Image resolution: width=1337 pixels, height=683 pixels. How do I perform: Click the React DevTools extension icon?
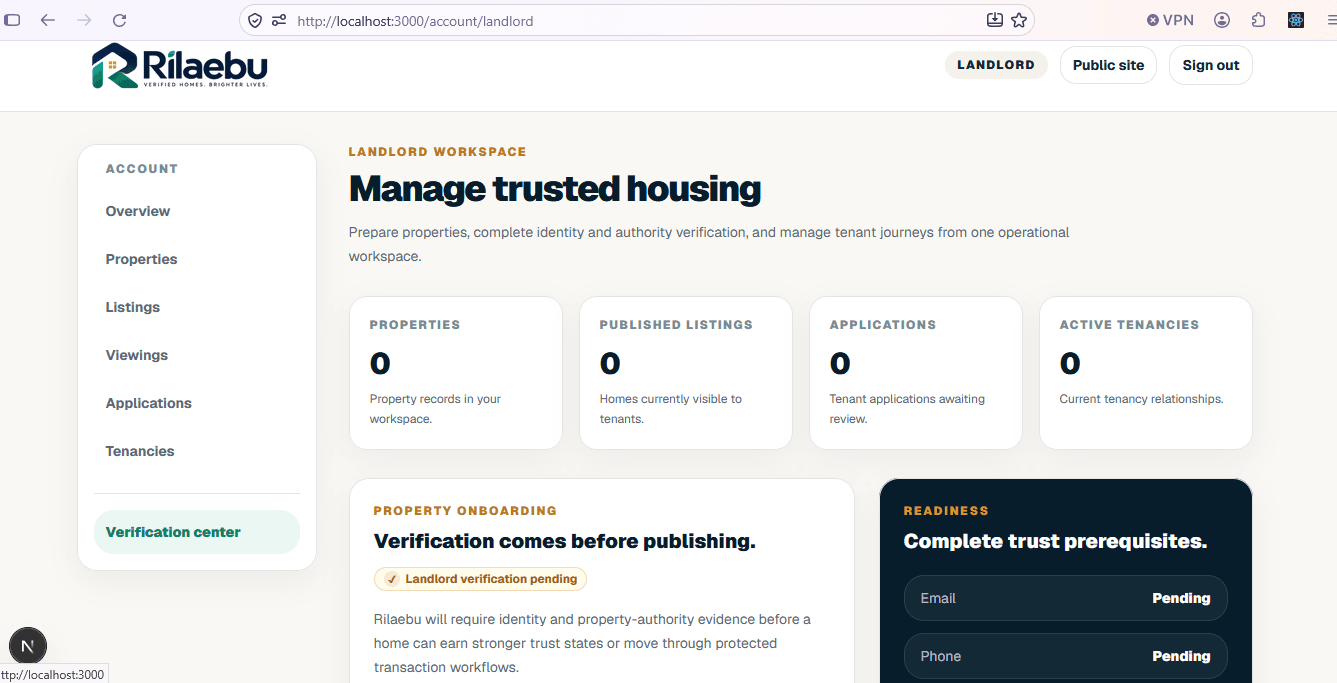tap(1296, 20)
